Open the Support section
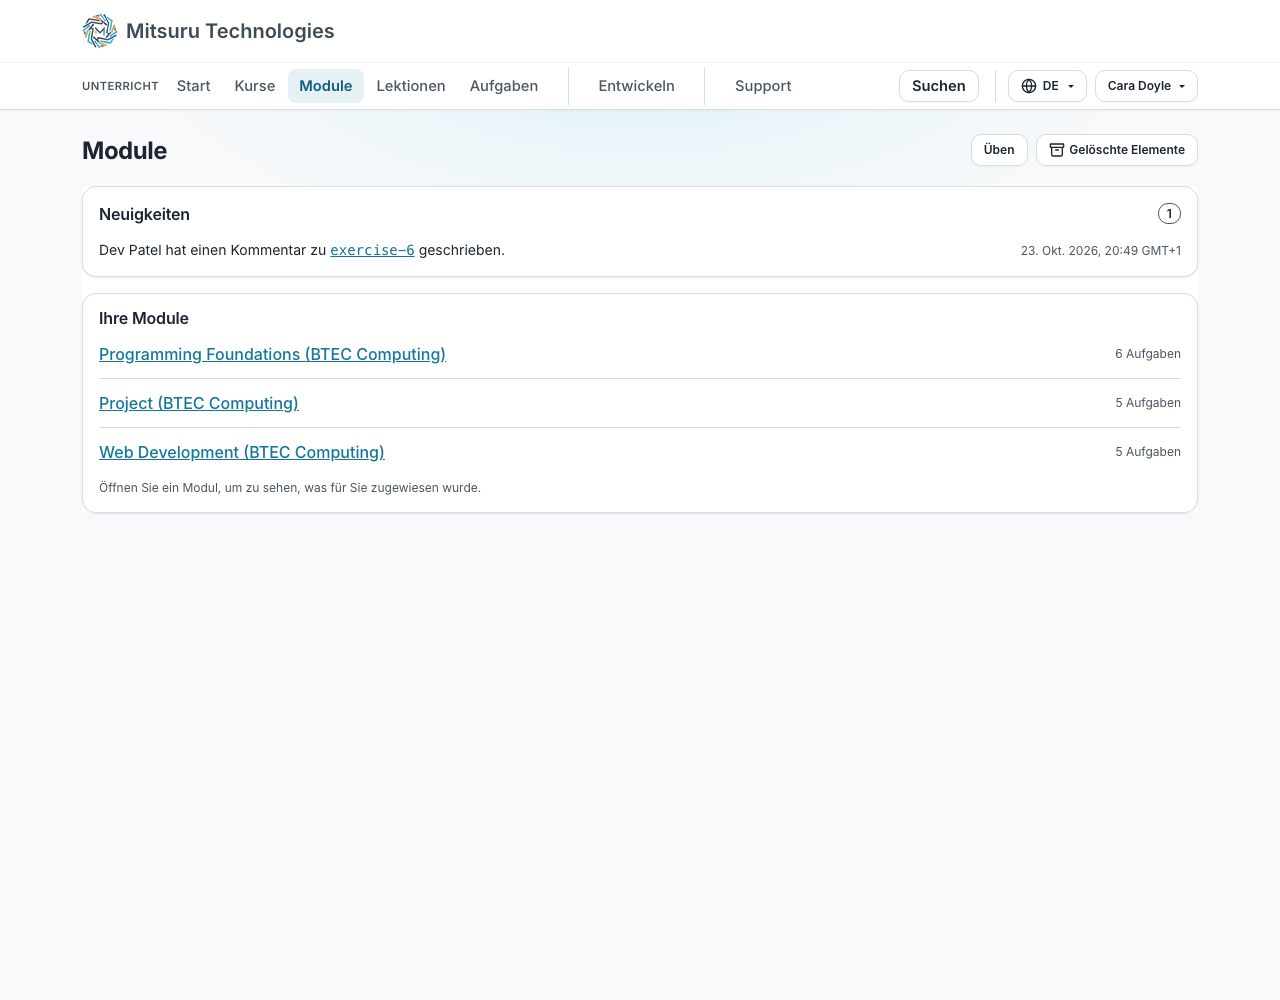This screenshot has width=1280, height=1000. pos(763,86)
